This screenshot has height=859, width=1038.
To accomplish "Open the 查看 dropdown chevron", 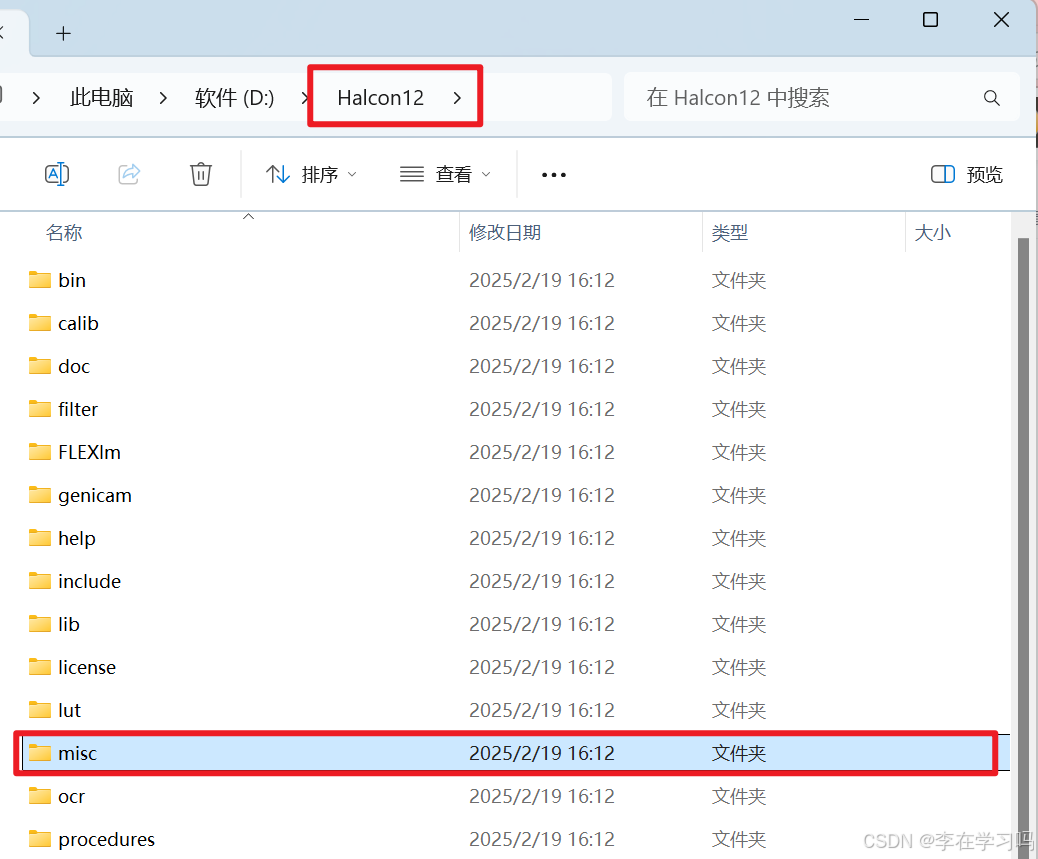I will coord(487,174).
